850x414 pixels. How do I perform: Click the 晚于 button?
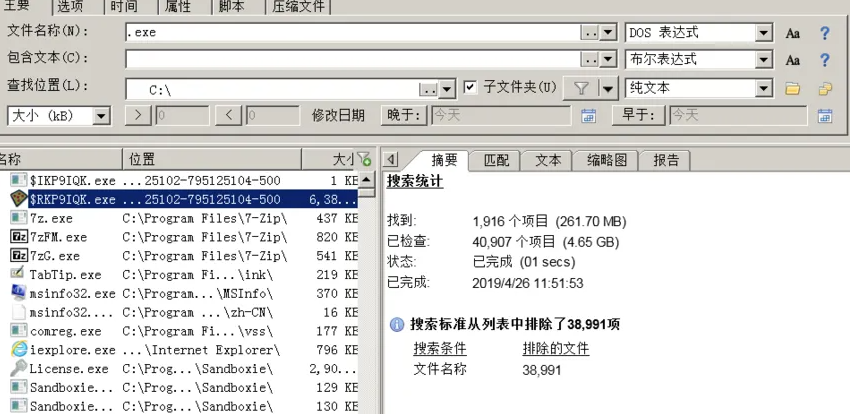tap(404, 115)
